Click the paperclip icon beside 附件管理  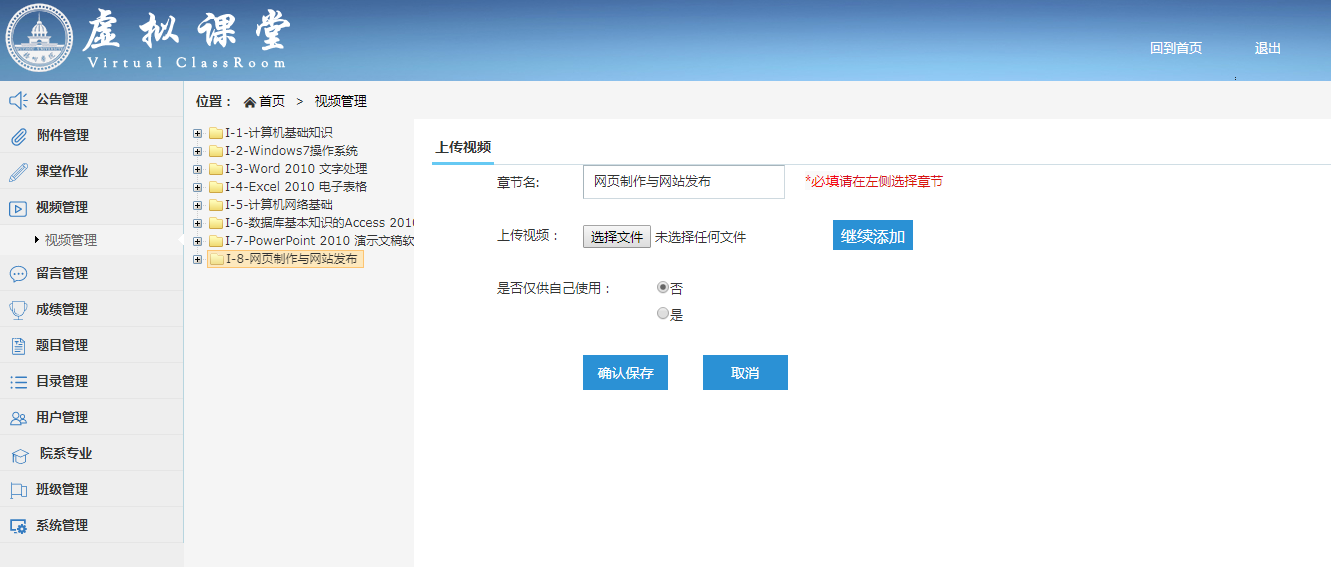pyautogui.click(x=18, y=136)
